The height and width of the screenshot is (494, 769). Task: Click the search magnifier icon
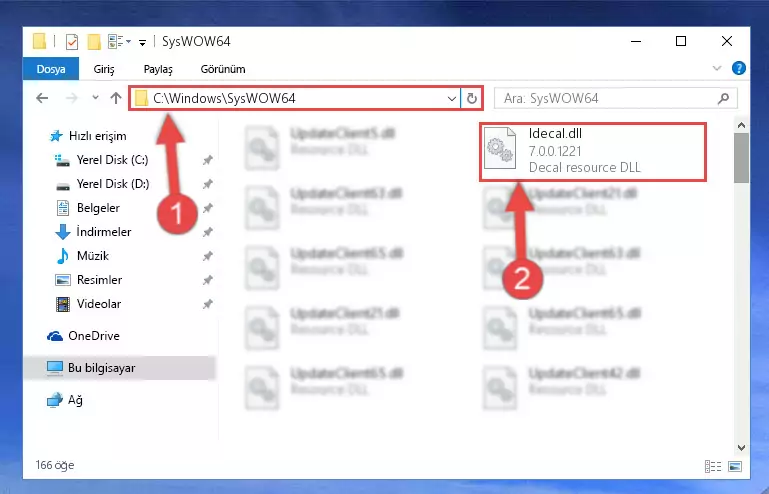pyautogui.click(x=723, y=99)
